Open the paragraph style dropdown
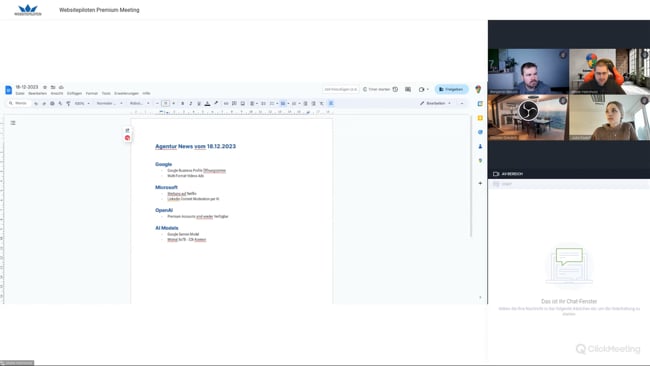 [109, 103]
